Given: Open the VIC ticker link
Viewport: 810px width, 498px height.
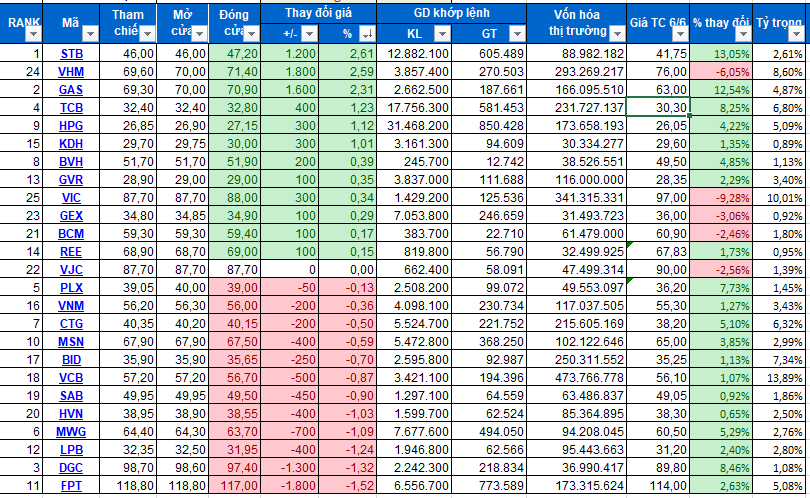Looking at the screenshot, I should click(x=71, y=198).
